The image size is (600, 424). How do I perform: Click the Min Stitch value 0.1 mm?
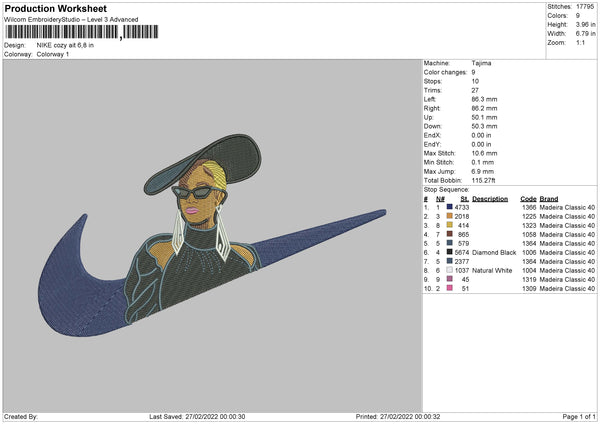[483, 162]
